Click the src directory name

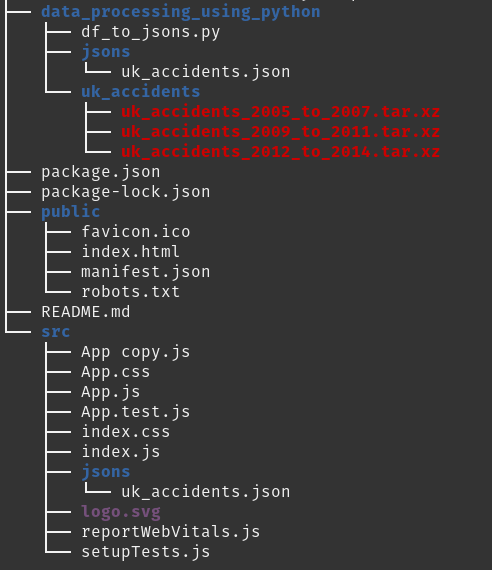[x=56, y=332]
